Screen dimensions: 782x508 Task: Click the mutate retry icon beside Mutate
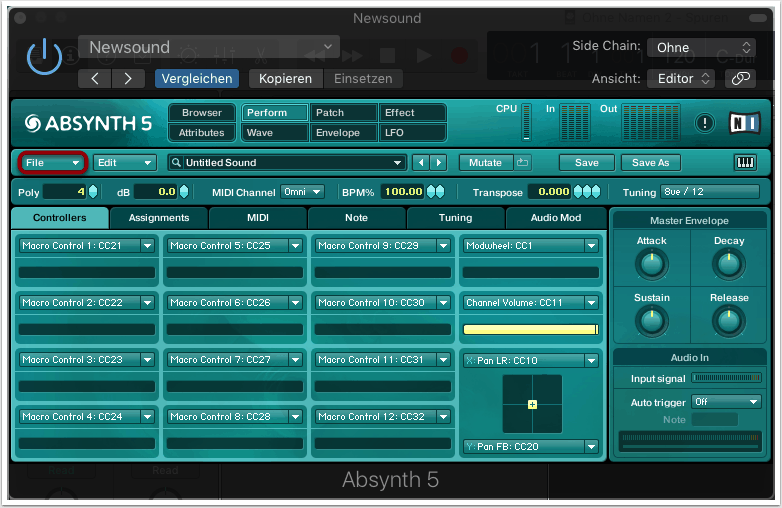pyautogui.click(x=523, y=162)
